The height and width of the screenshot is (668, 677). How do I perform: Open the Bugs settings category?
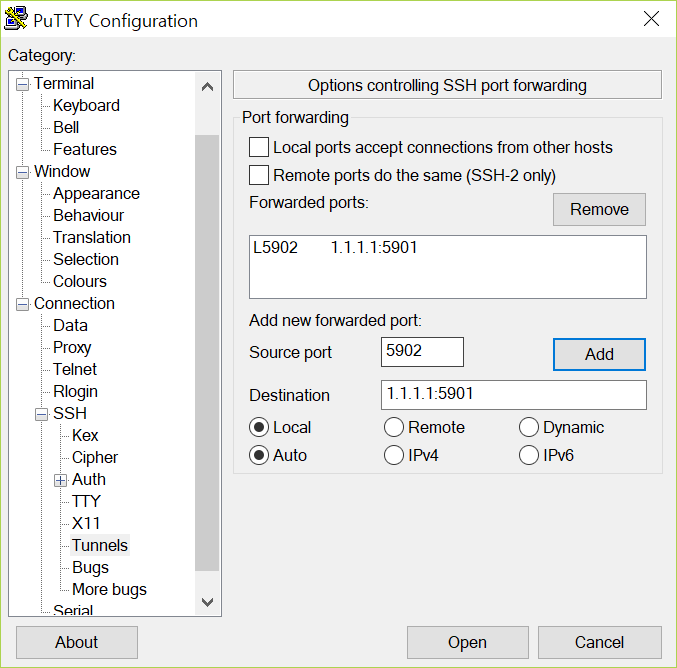90,568
